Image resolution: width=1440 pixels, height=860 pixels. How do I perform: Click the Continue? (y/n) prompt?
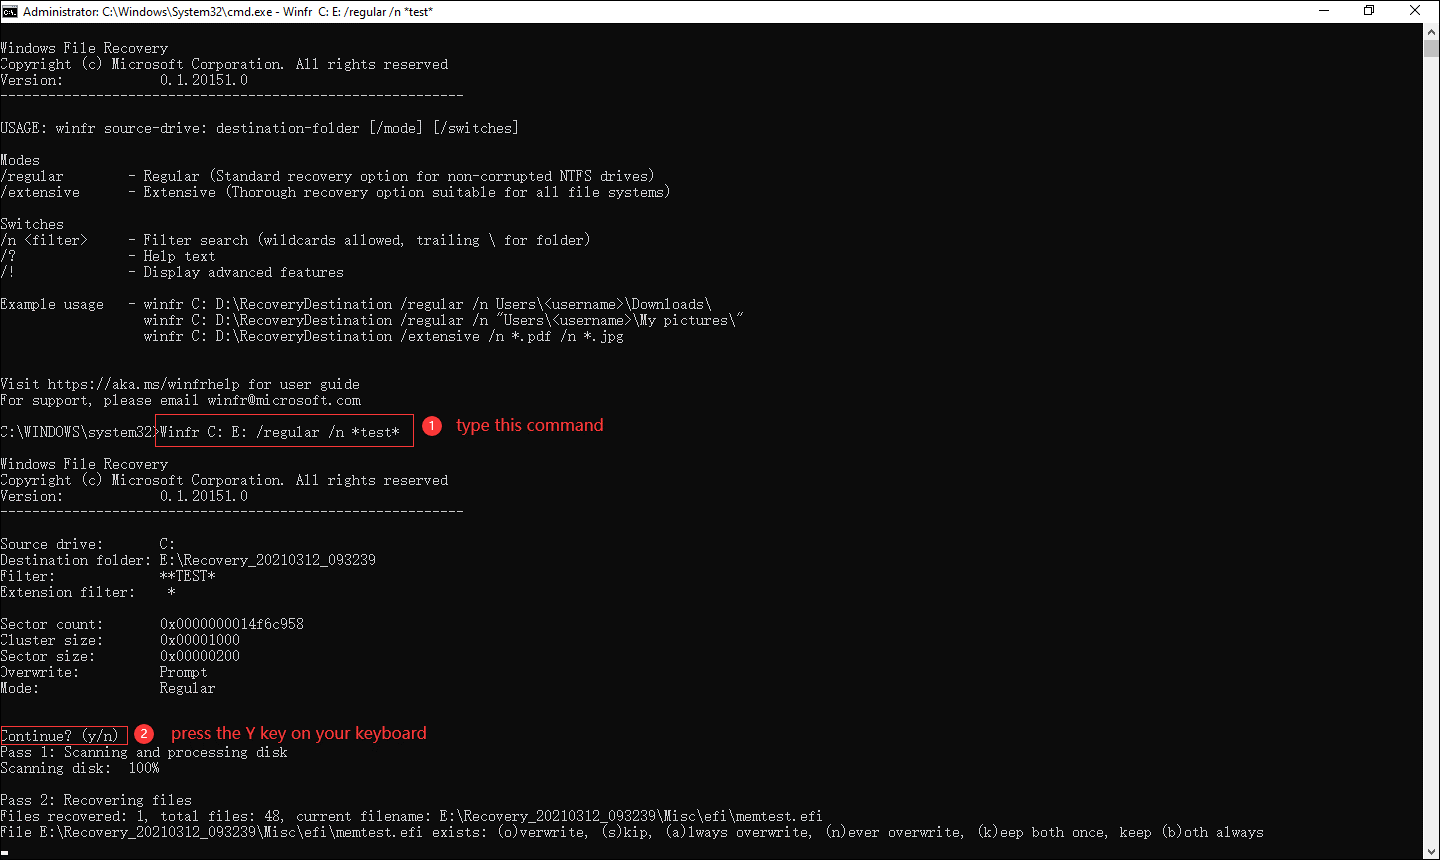coord(64,736)
